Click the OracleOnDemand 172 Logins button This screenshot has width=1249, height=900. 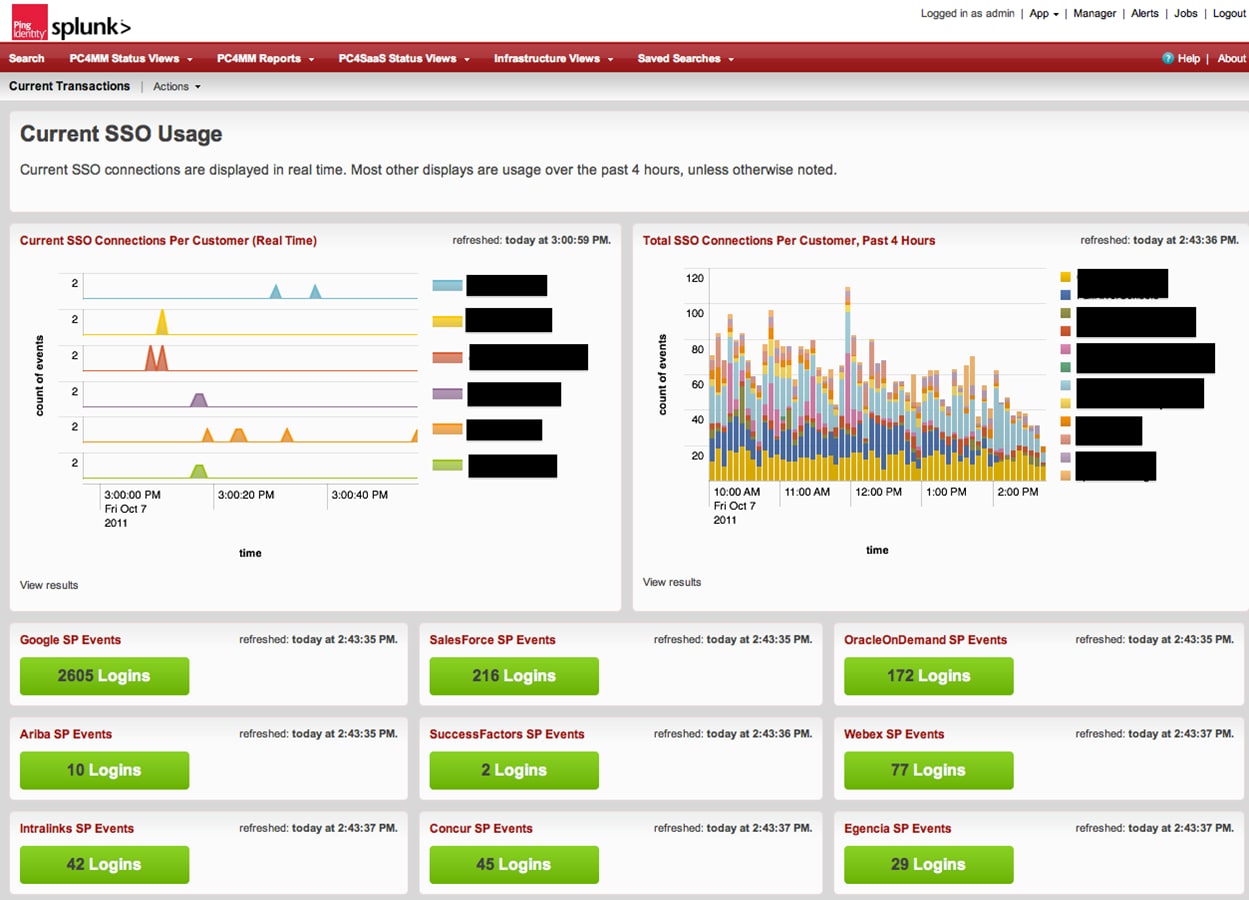point(928,676)
